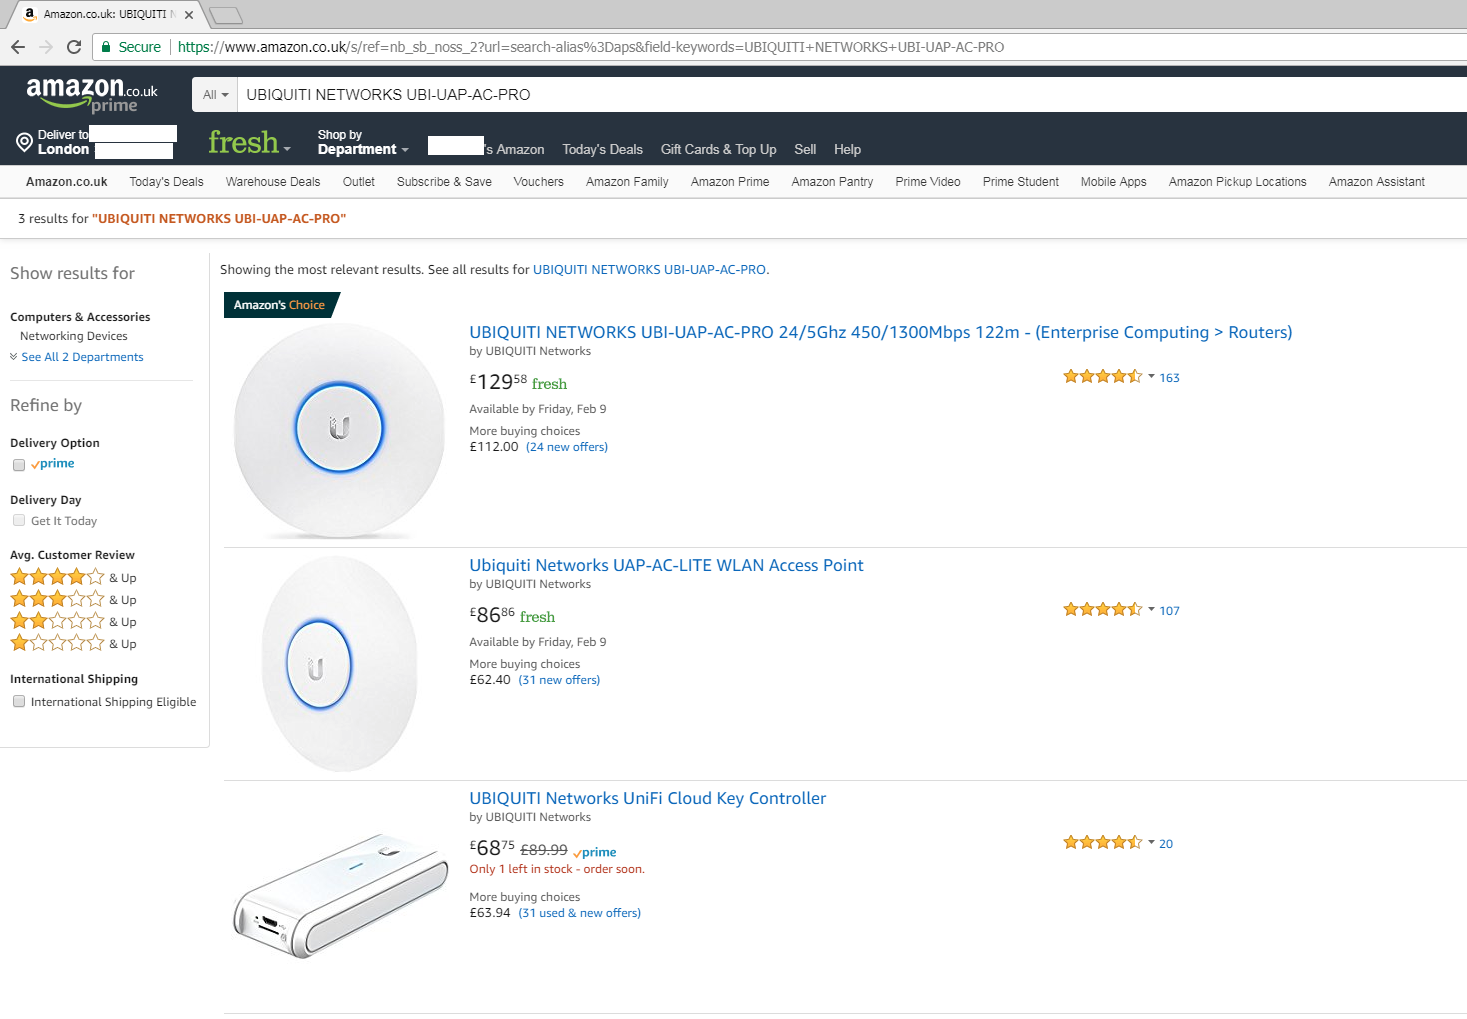Tick the Get It Today checkbox

[19, 520]
